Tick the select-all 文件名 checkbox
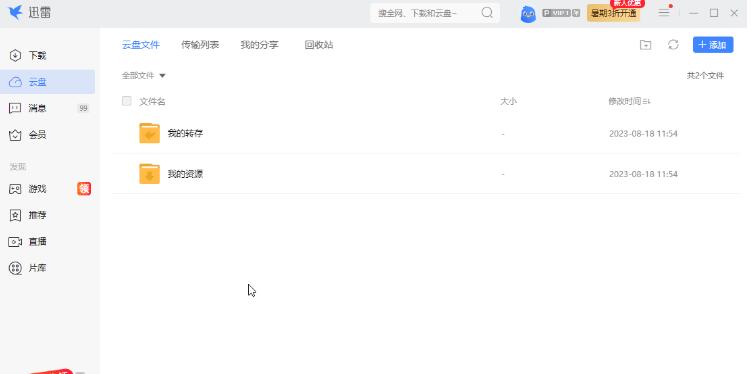Viewport: 752px width, 374px height. click(x=127, y=101)
